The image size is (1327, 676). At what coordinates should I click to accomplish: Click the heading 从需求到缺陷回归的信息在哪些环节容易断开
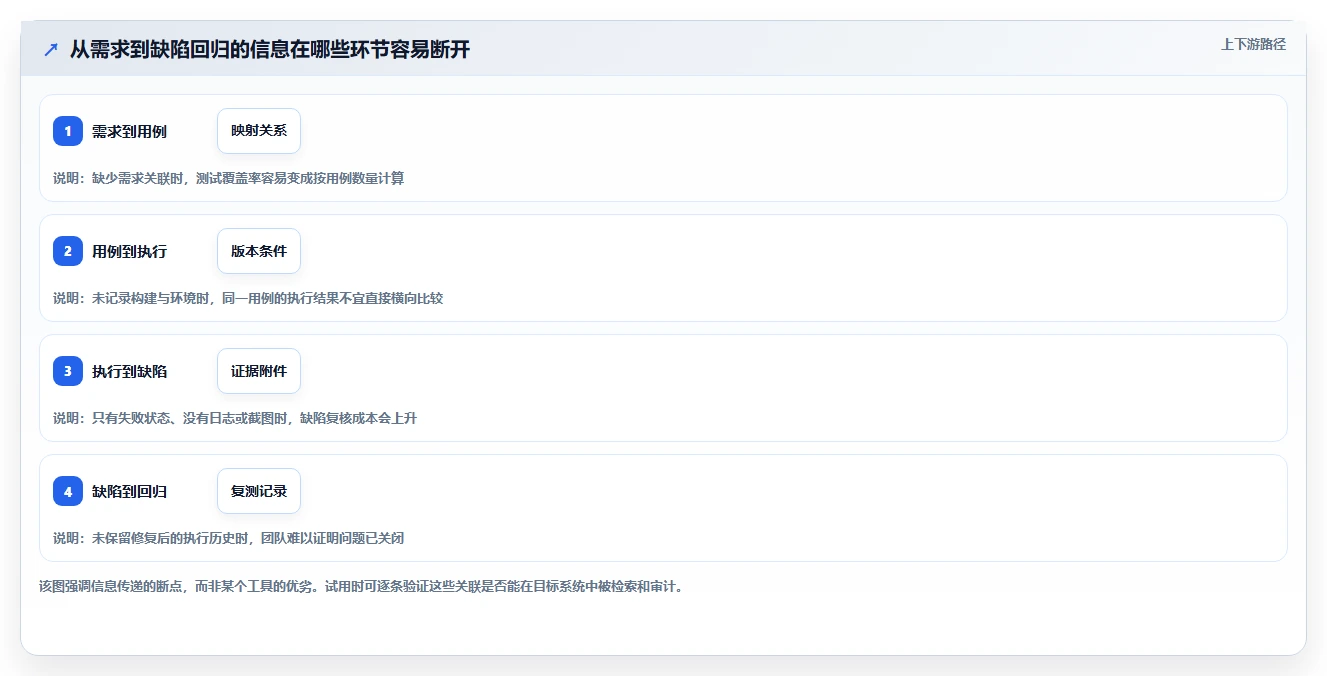click(x=270, y=49)
